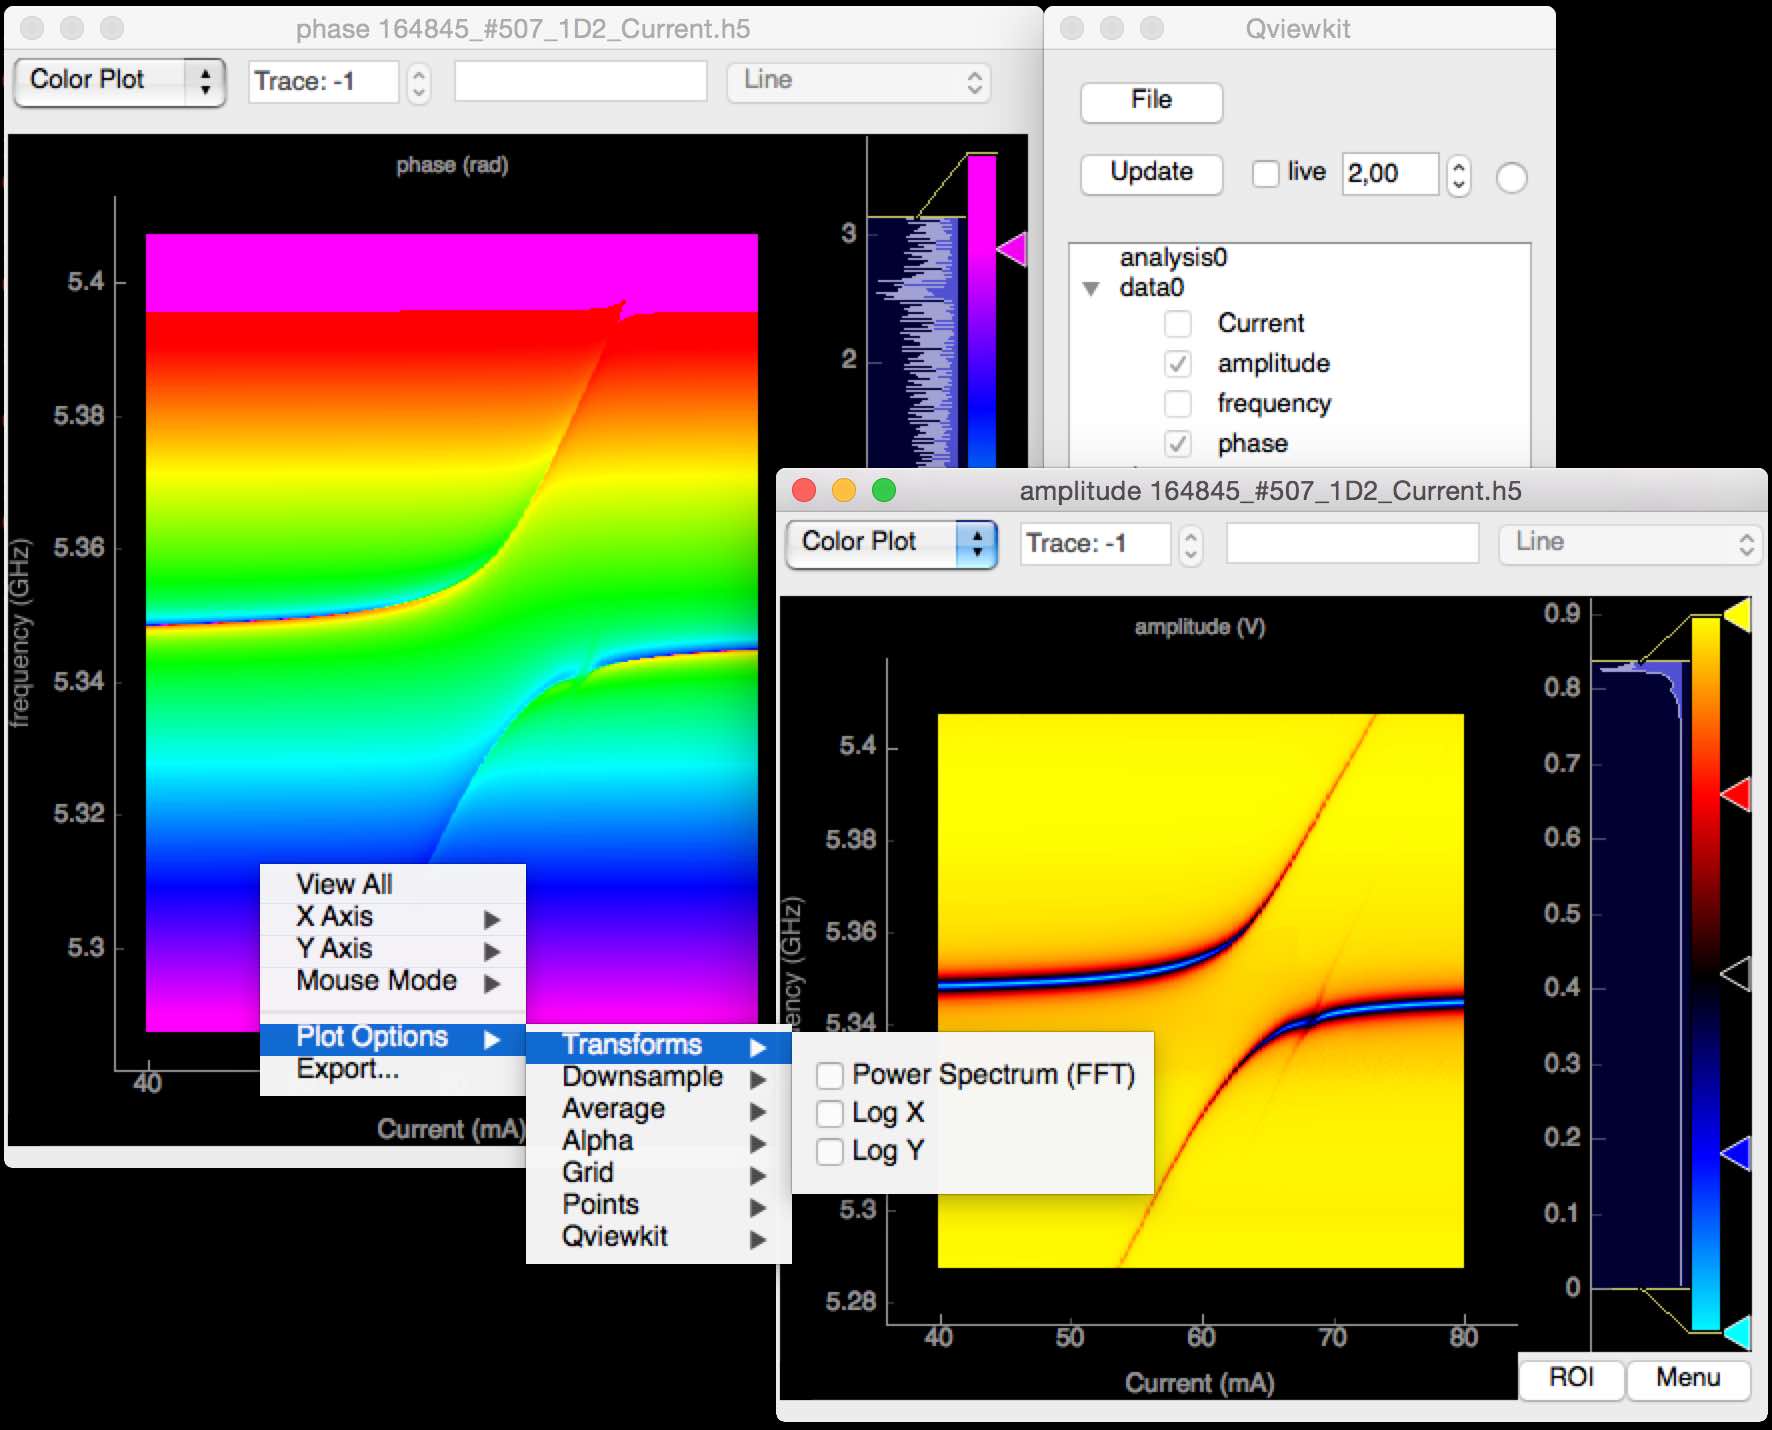The height and width of the screenshot is (1430, 1772).
Task: Click Menu button in amplitude window
Action: coord(1688,1378)
